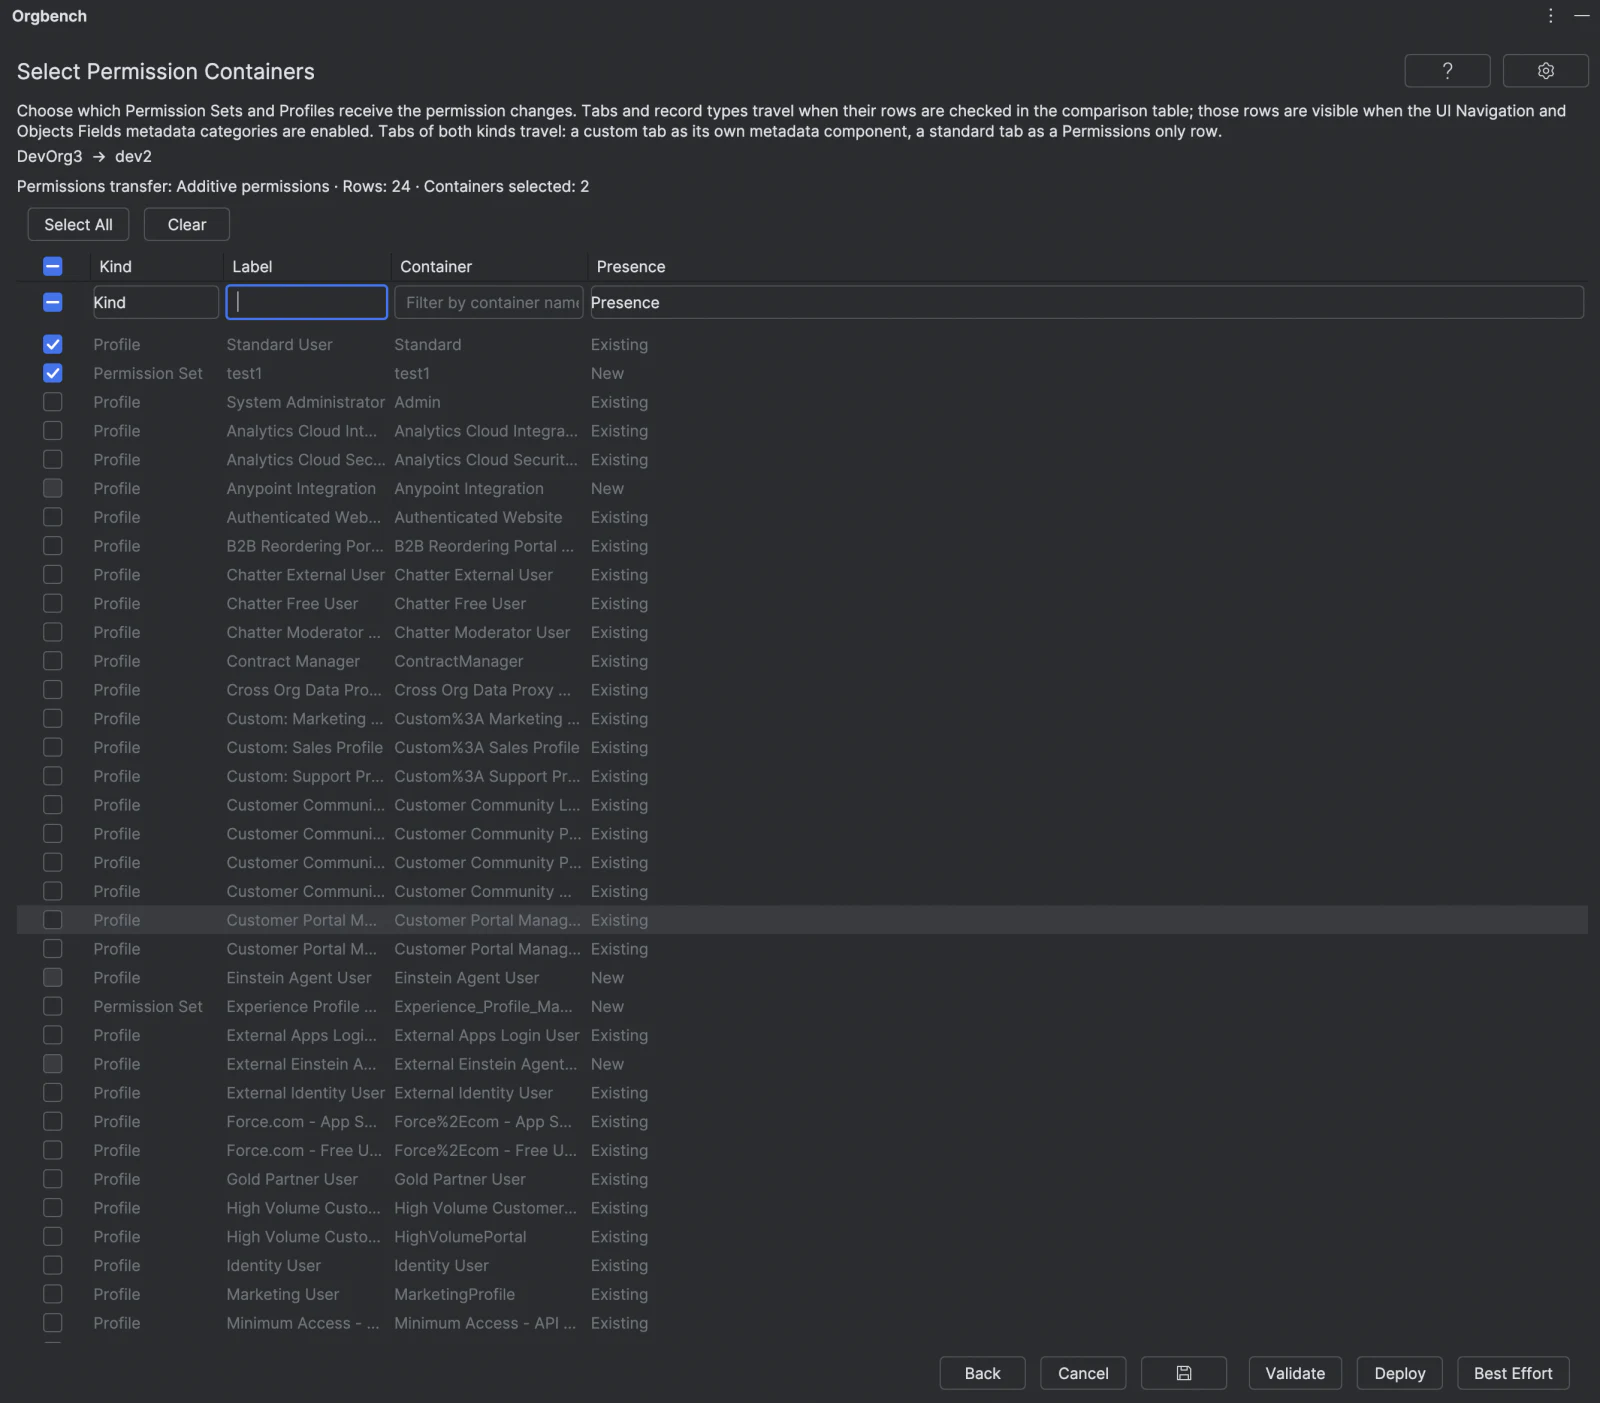This screenshot has width=1600, height=1403.
Task: Open help with the question mark button
Action: [x=1447, y=71]
